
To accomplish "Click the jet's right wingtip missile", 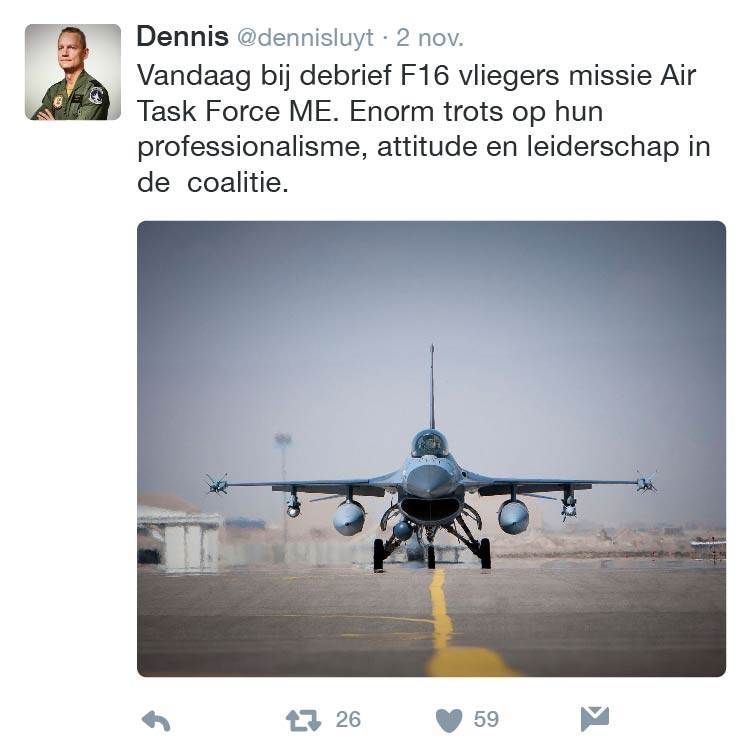I will pyautogui.click(x=647, y=483).
